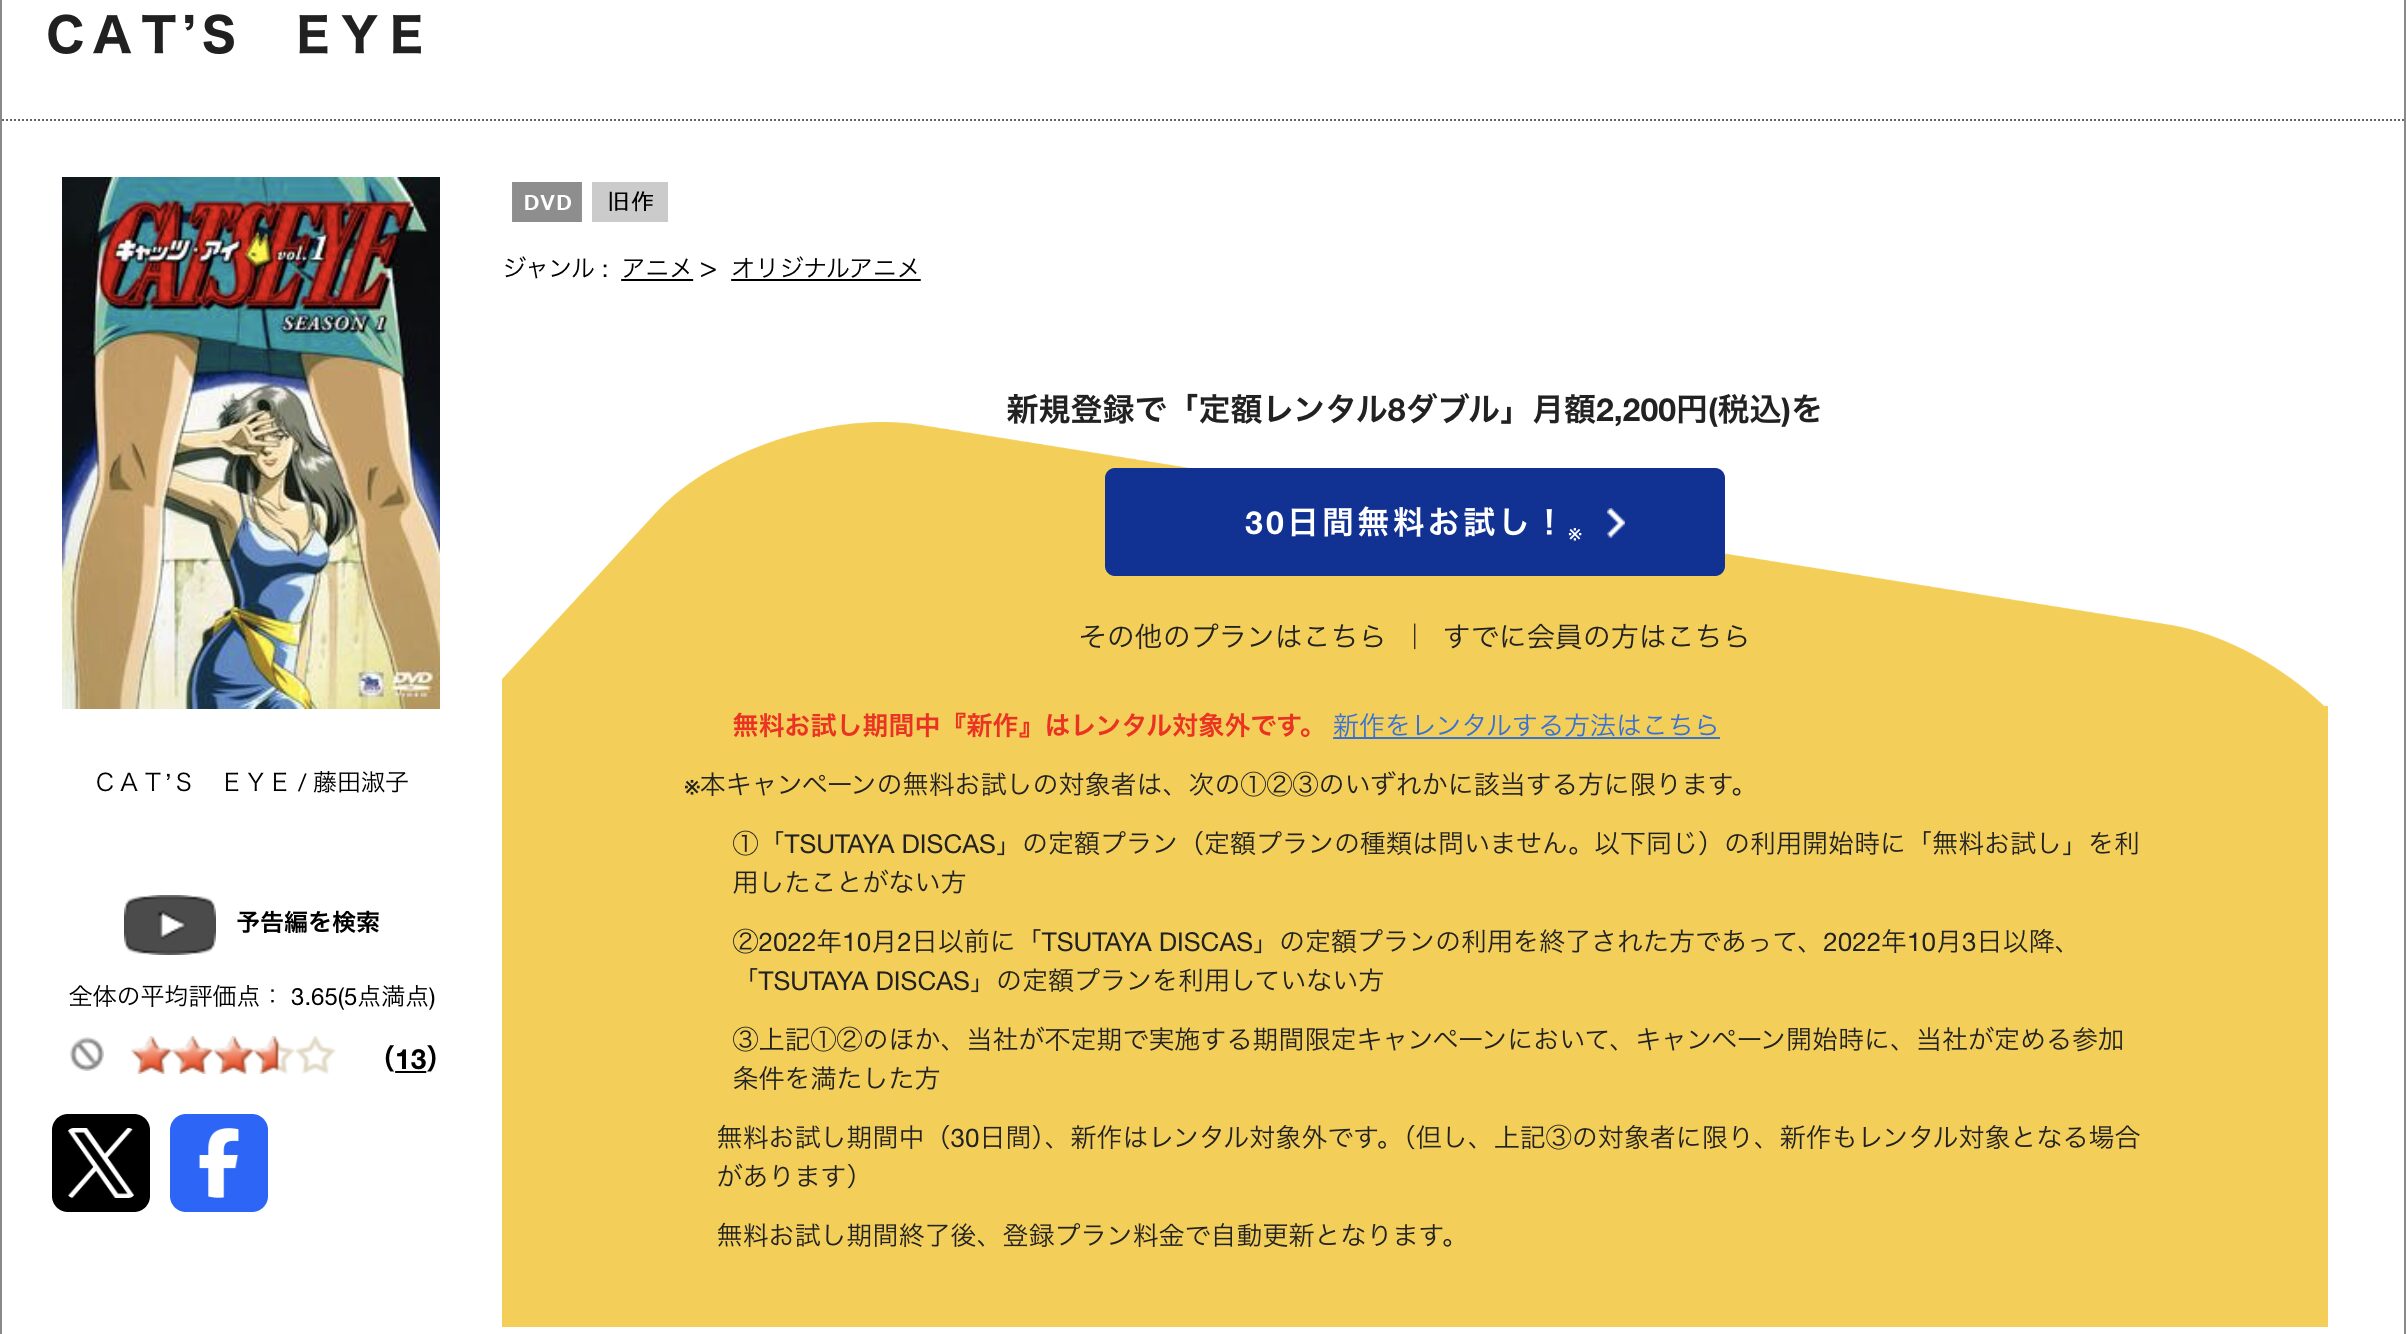Open 新作をレンタルする方法はこちら link
This screenshot has height=1334, width=2406.
point(1525,725)
